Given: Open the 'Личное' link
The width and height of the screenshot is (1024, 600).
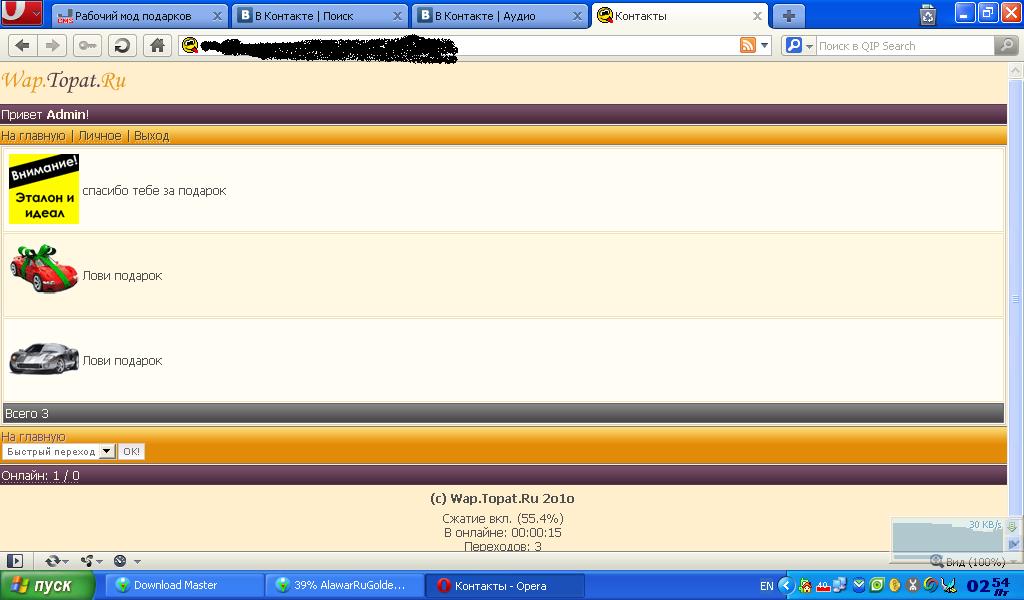Looking at the screenshot, I should point(100,136).
